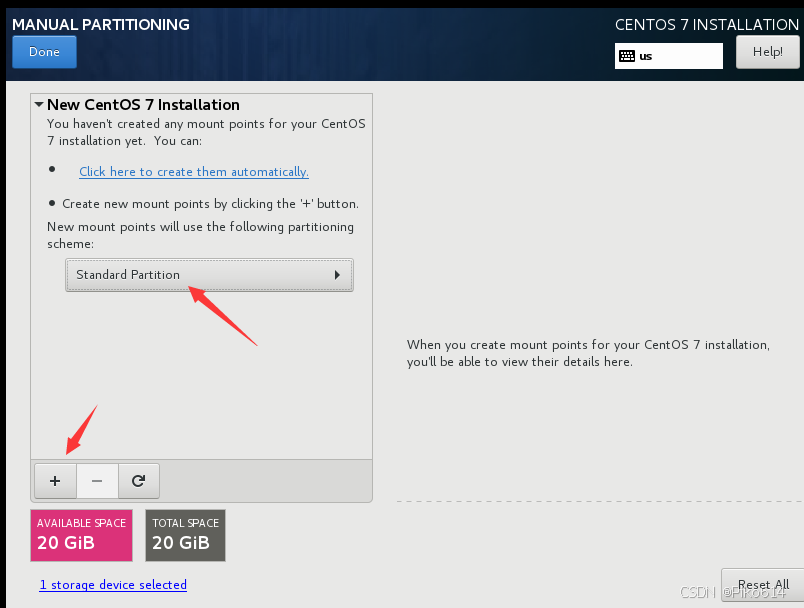Screen dimensions: 804x608
Task: Click the Done button
Action: (45, 52)
